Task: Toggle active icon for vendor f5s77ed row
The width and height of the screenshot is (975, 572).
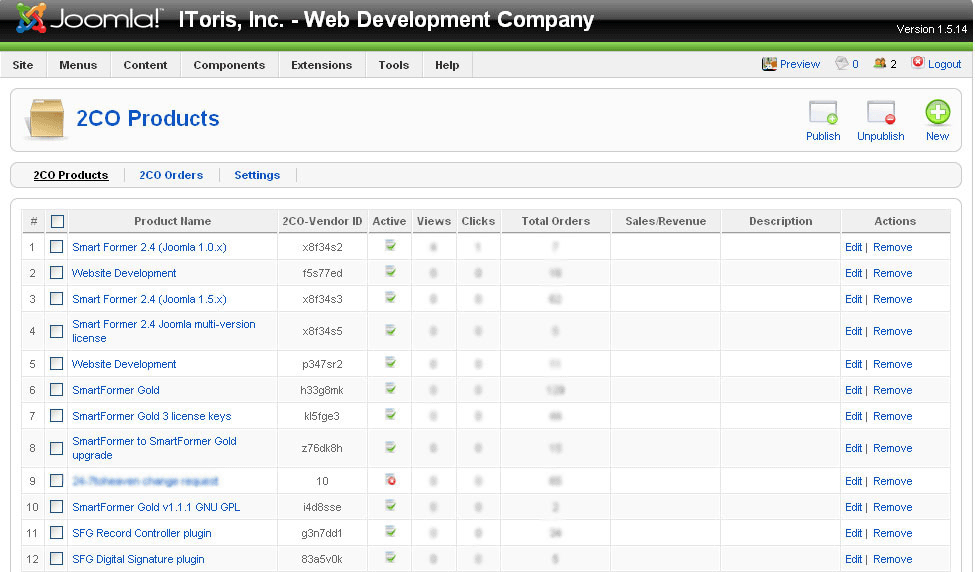Action: [390, 271]
